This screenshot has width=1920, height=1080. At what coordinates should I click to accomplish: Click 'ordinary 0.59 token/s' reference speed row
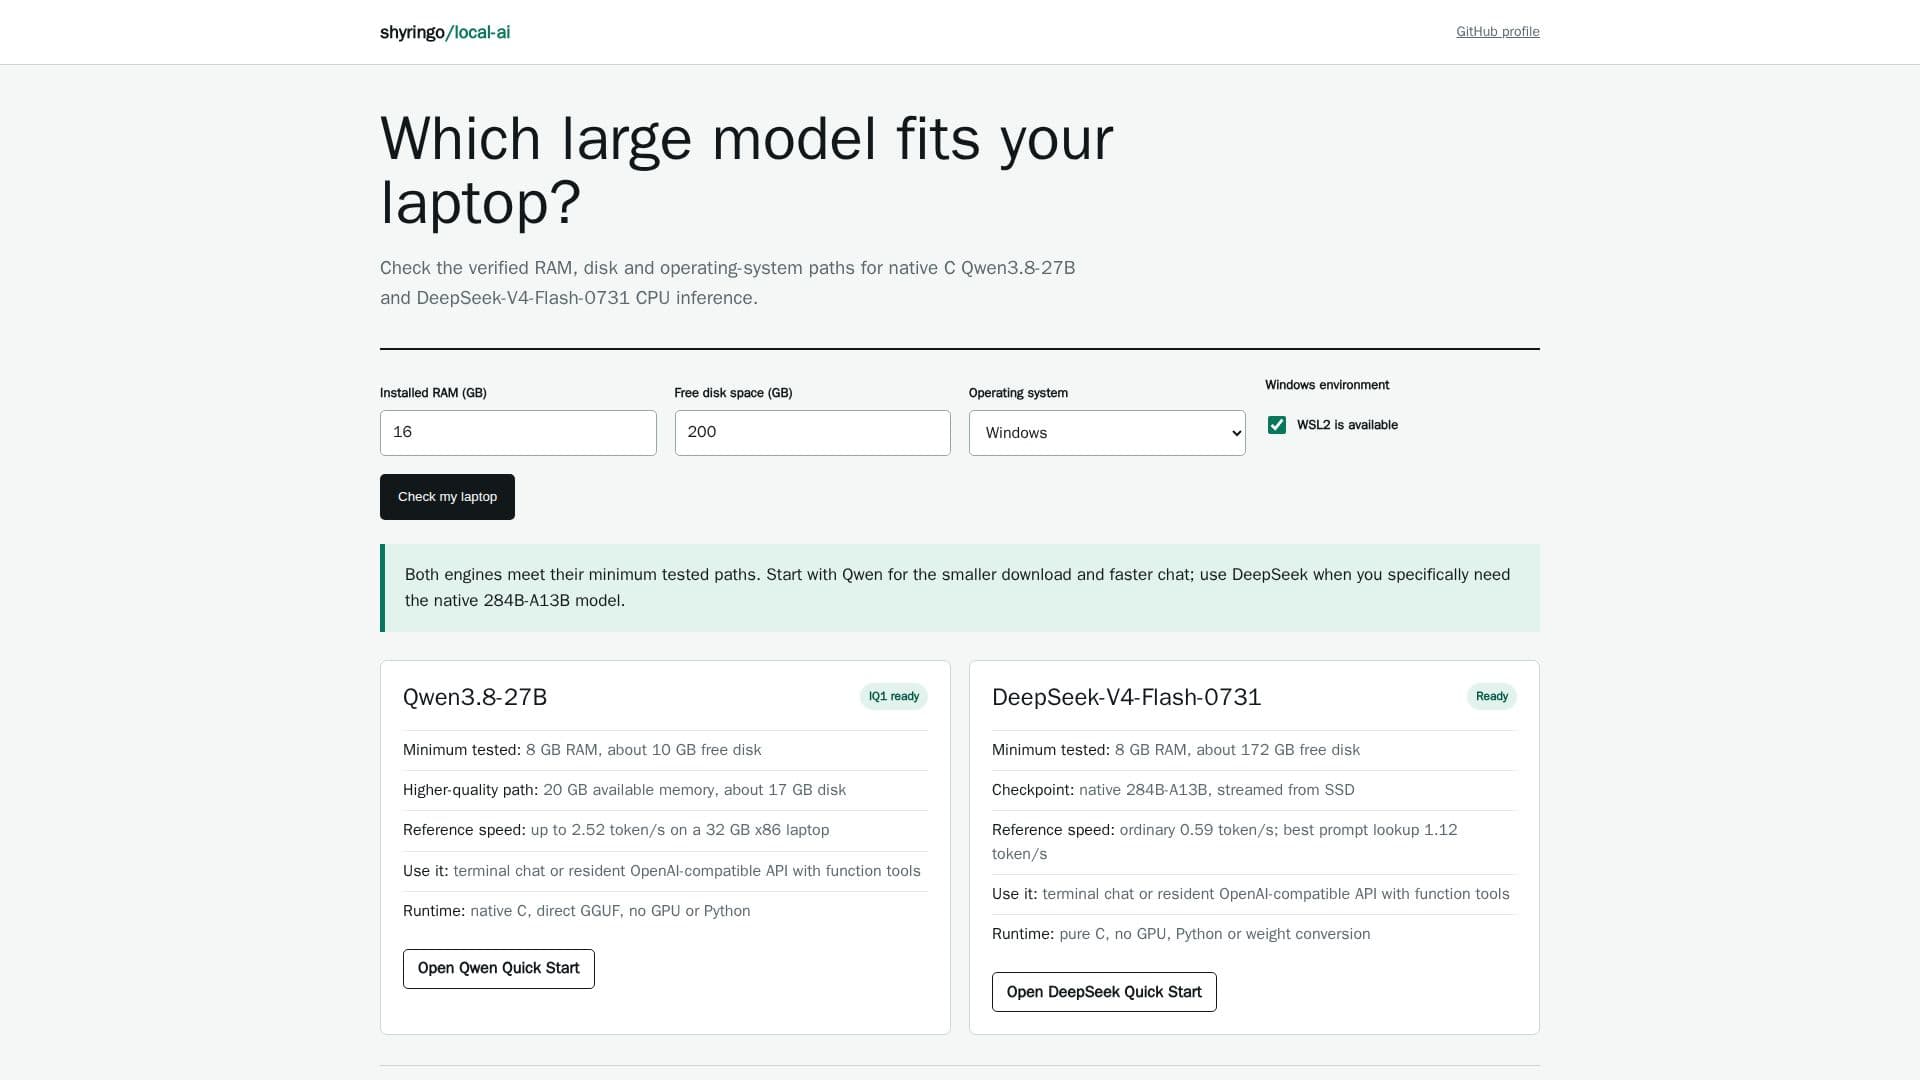[x=1254, y=842]
